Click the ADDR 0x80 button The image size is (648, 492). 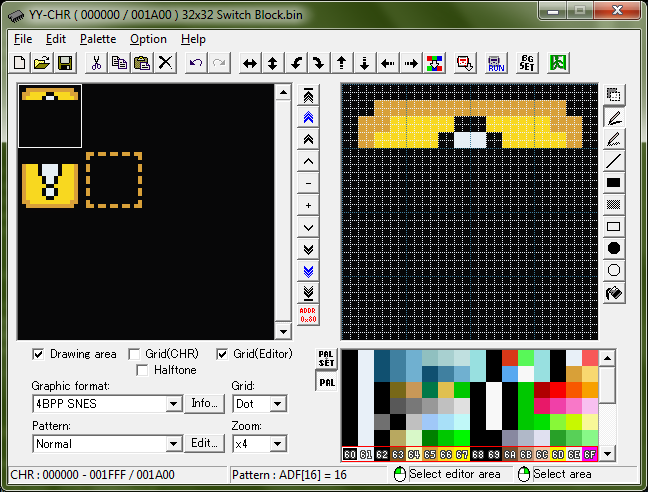tap(308, 315)
